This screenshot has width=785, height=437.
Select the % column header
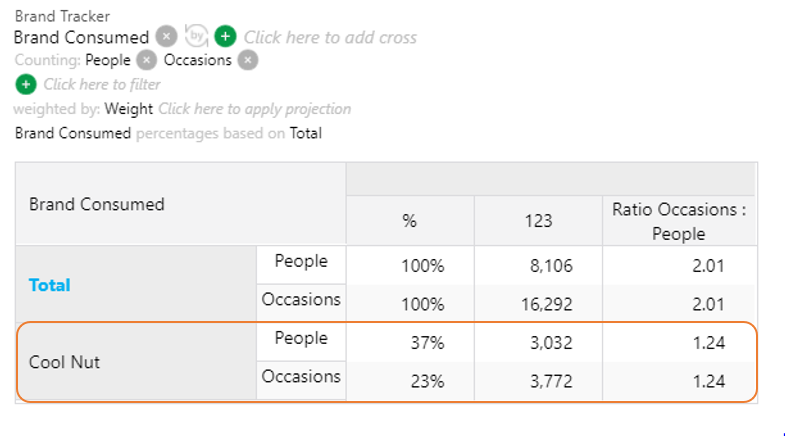(410, 220)
